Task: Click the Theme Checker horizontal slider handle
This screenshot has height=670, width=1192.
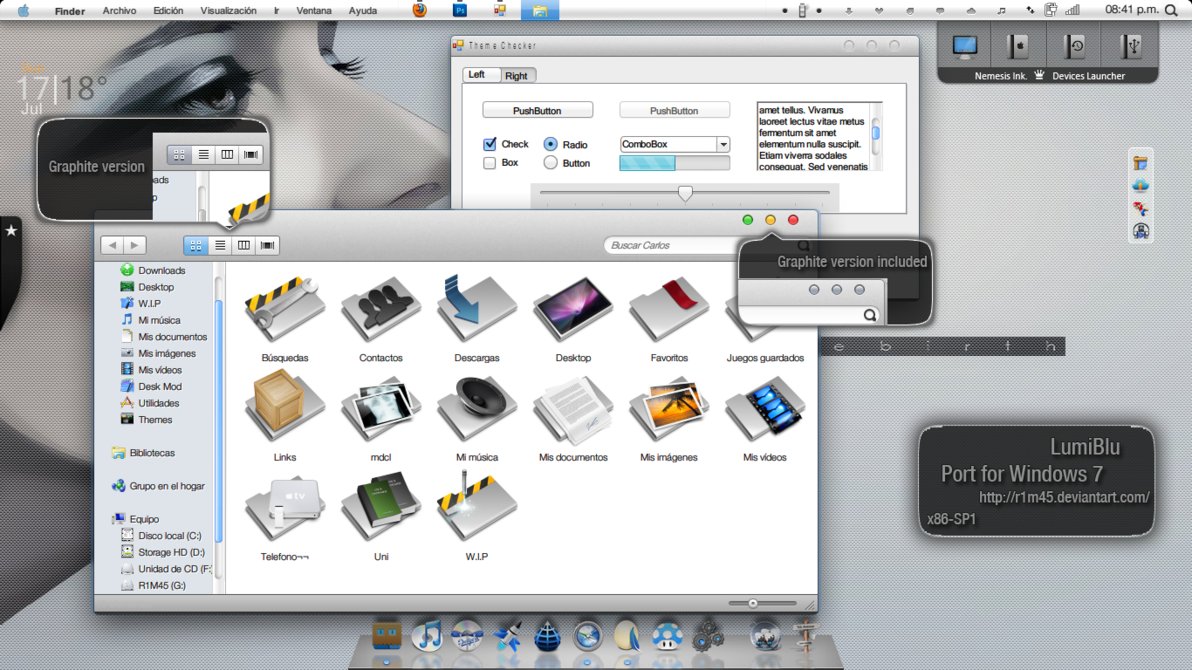Action: [x=685, y=193]
